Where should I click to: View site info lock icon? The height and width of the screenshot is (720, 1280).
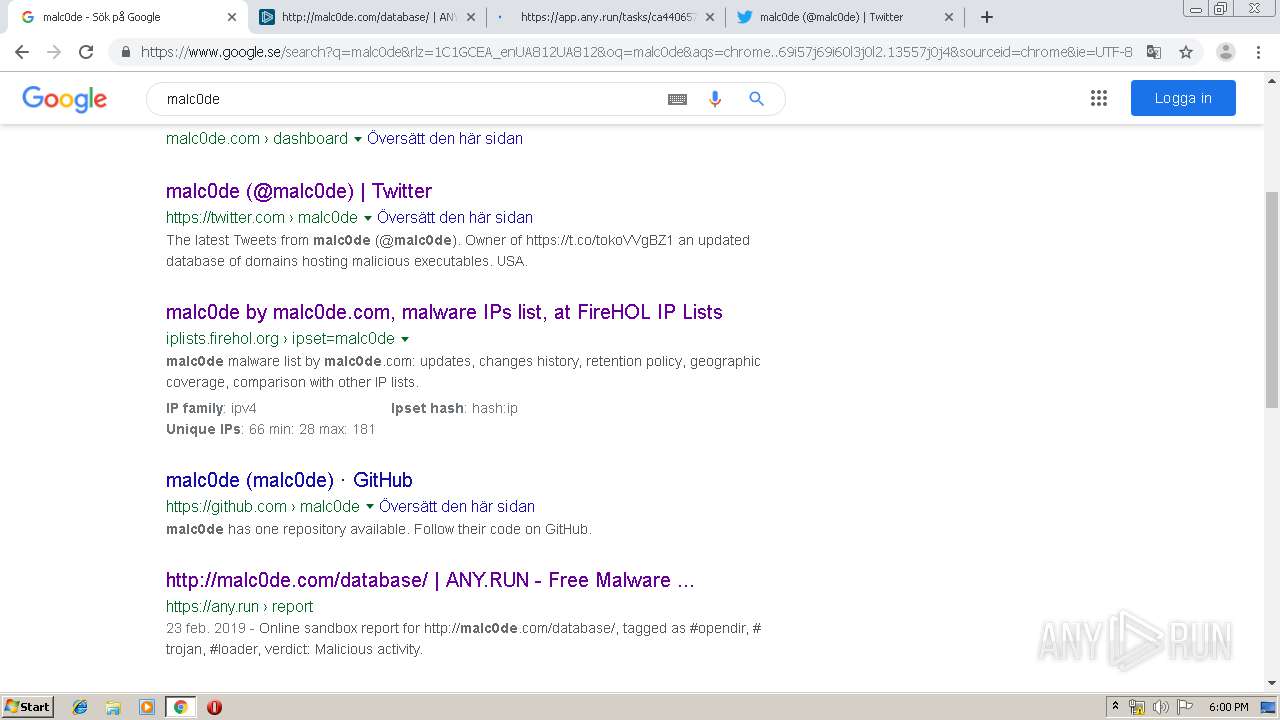coord(124,52)
